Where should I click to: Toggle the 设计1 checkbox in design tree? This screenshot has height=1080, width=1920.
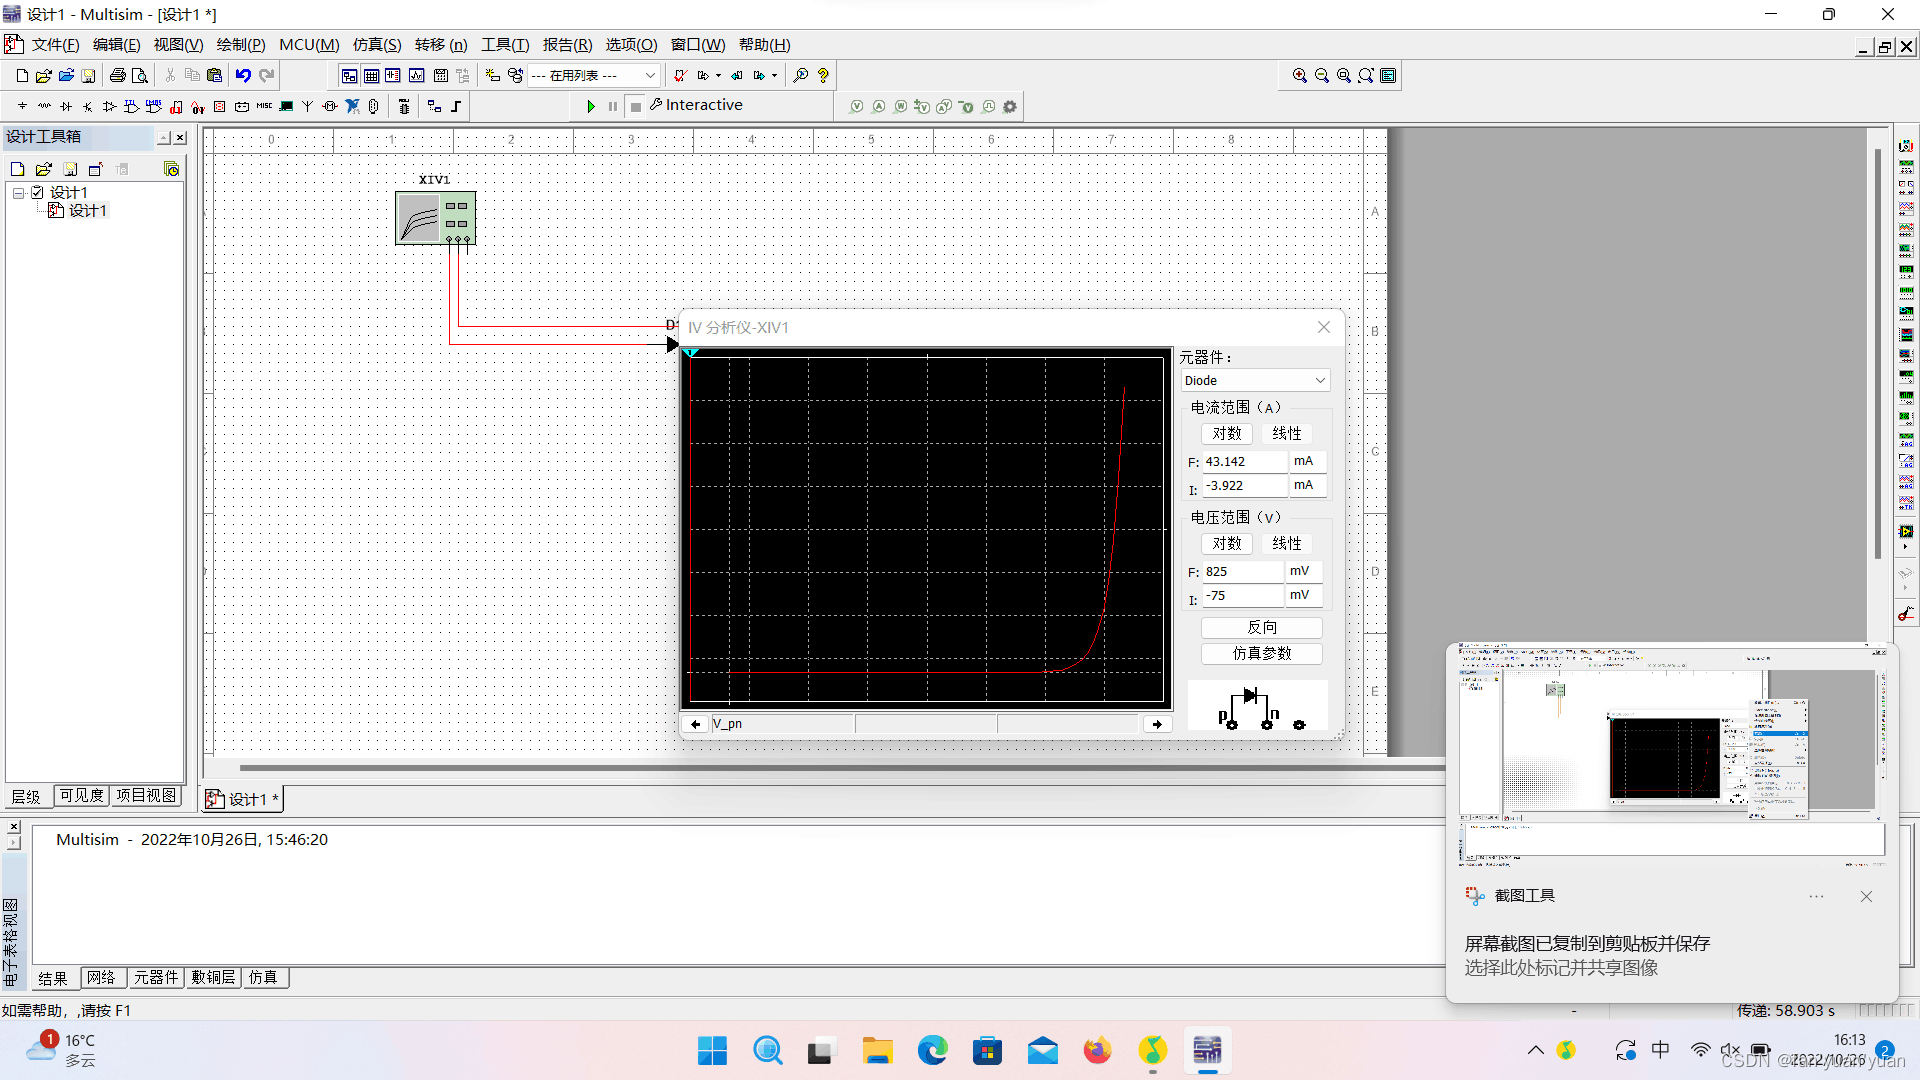[x=38, y=192]
